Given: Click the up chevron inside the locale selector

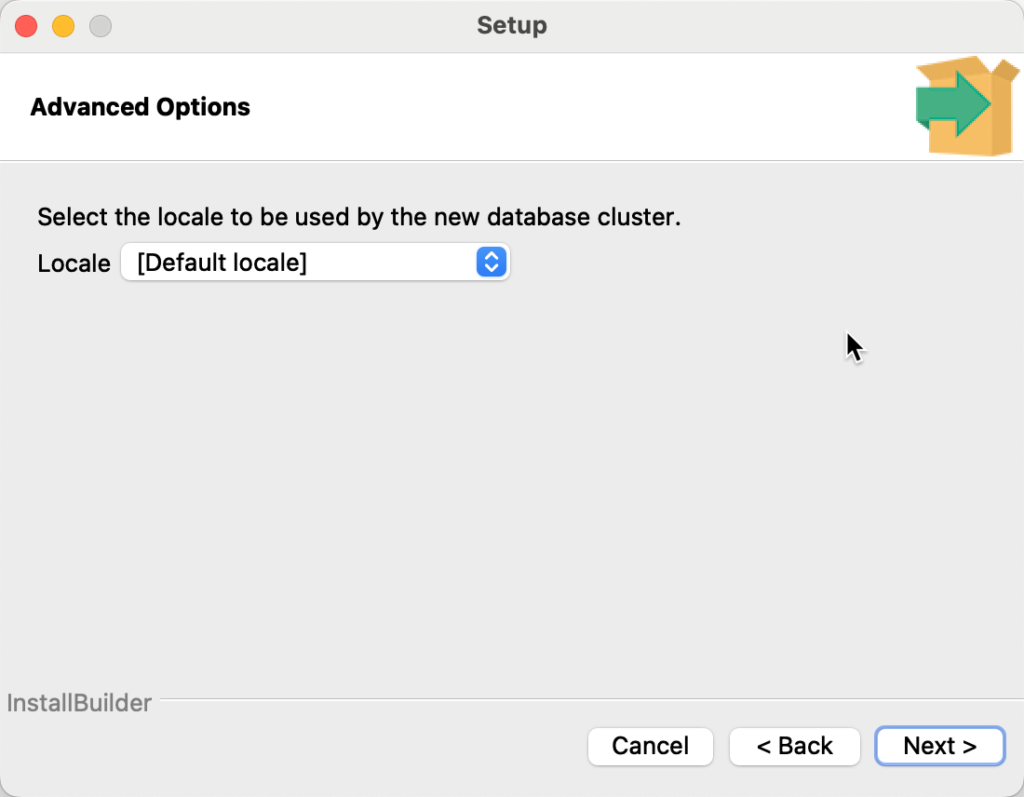Looking at the screenshot, I should pos(490,257).
